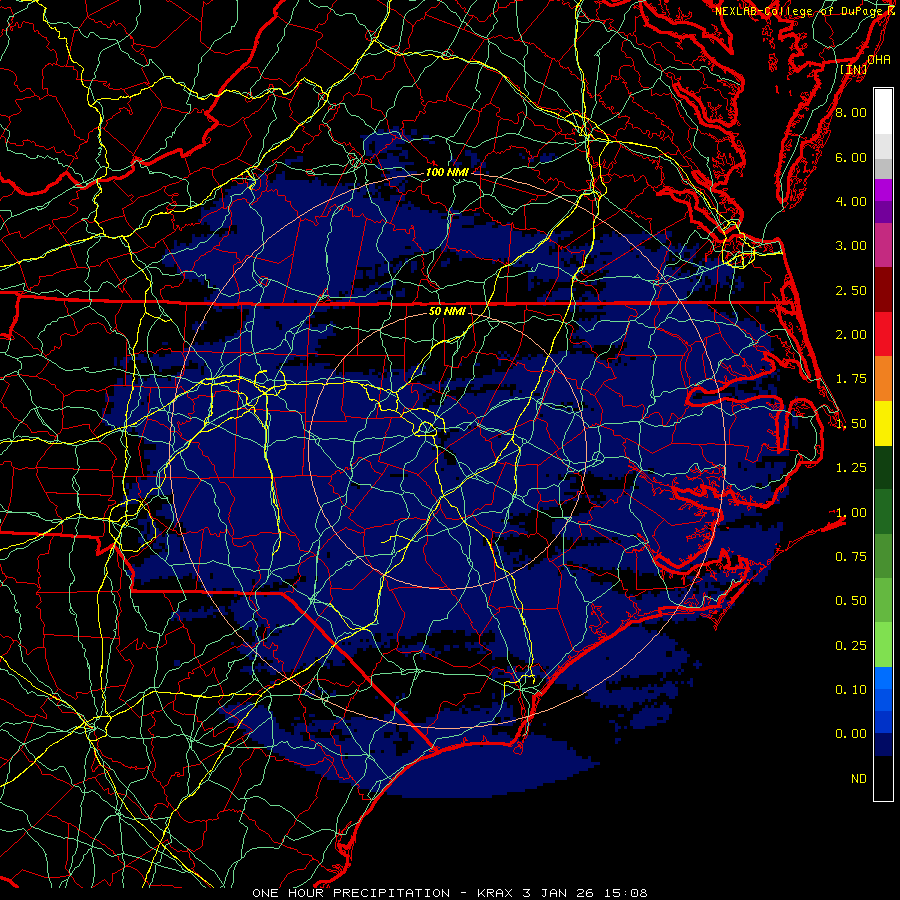Image resolution: width=900 pixels, height=900 pixels.
Task: Click the 6.00 legend value
Action: (x=851, y=157)
